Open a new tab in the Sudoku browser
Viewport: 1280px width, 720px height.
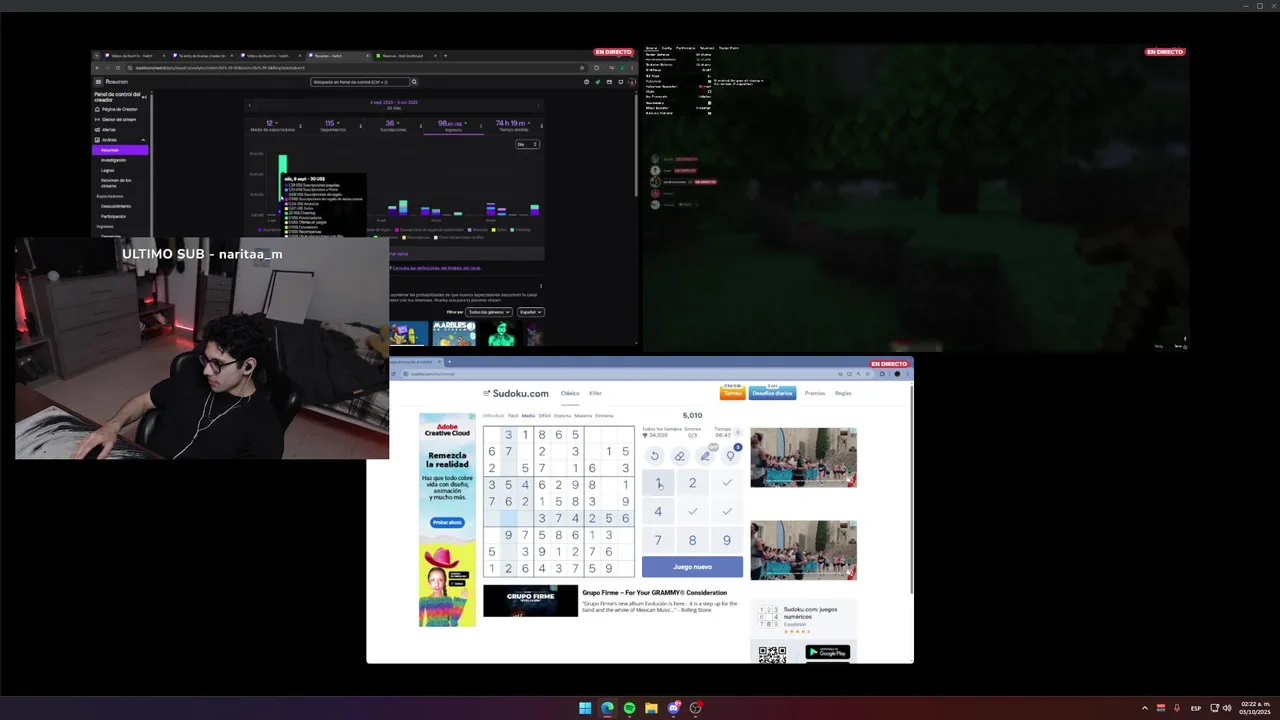coord(449,362)
